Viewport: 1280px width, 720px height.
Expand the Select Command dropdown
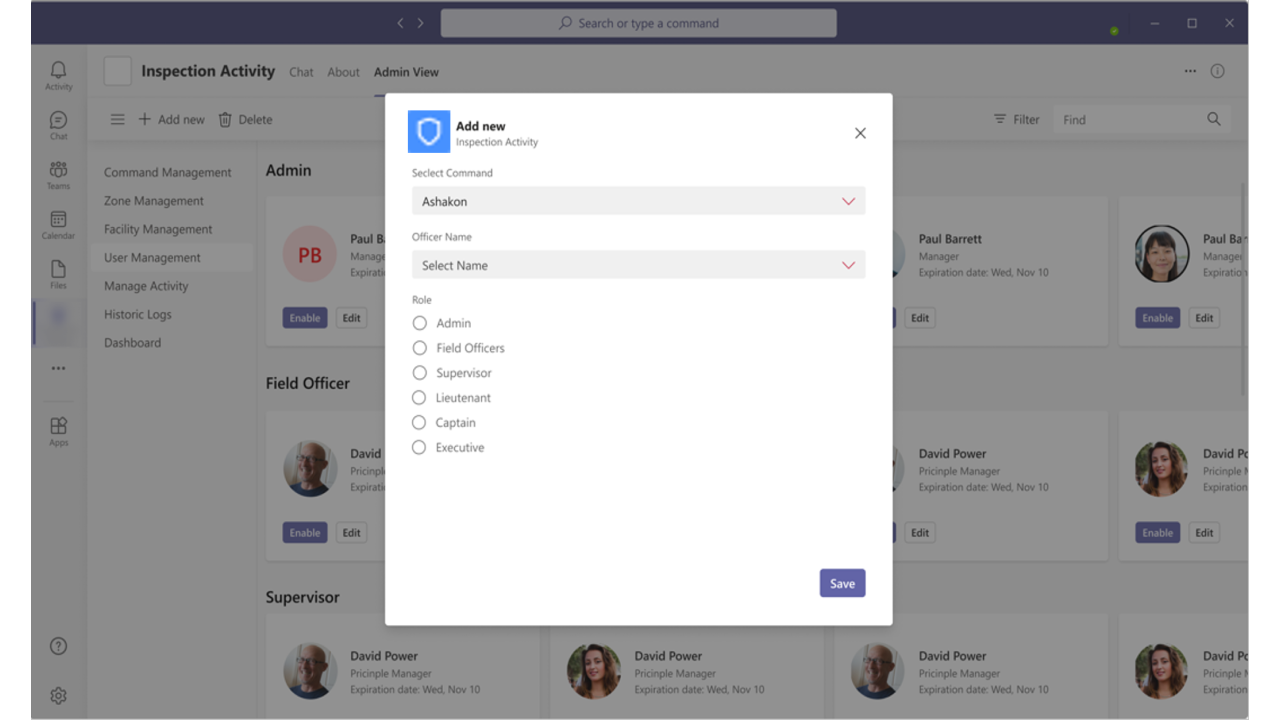[638, 201]
